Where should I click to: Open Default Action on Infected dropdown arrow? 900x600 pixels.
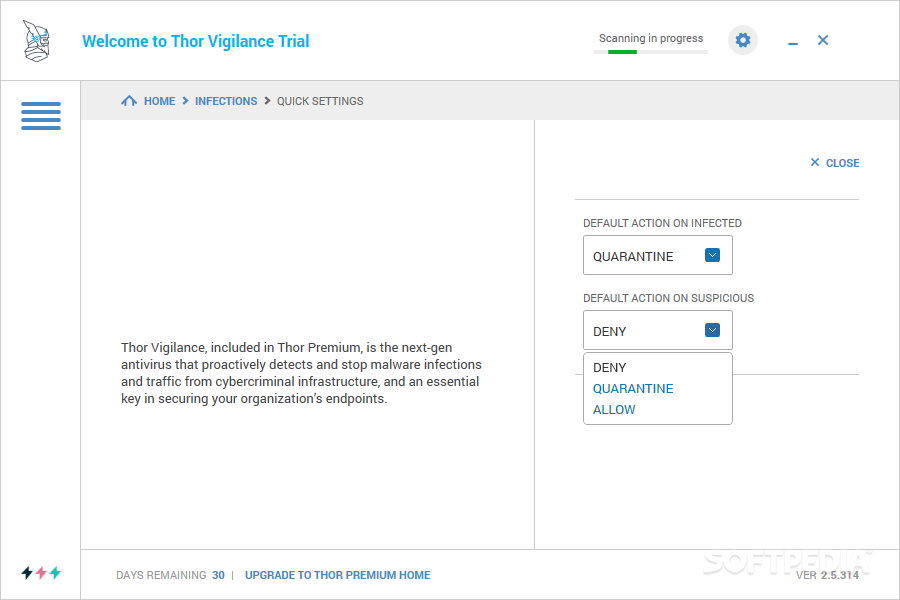[712, 256]
